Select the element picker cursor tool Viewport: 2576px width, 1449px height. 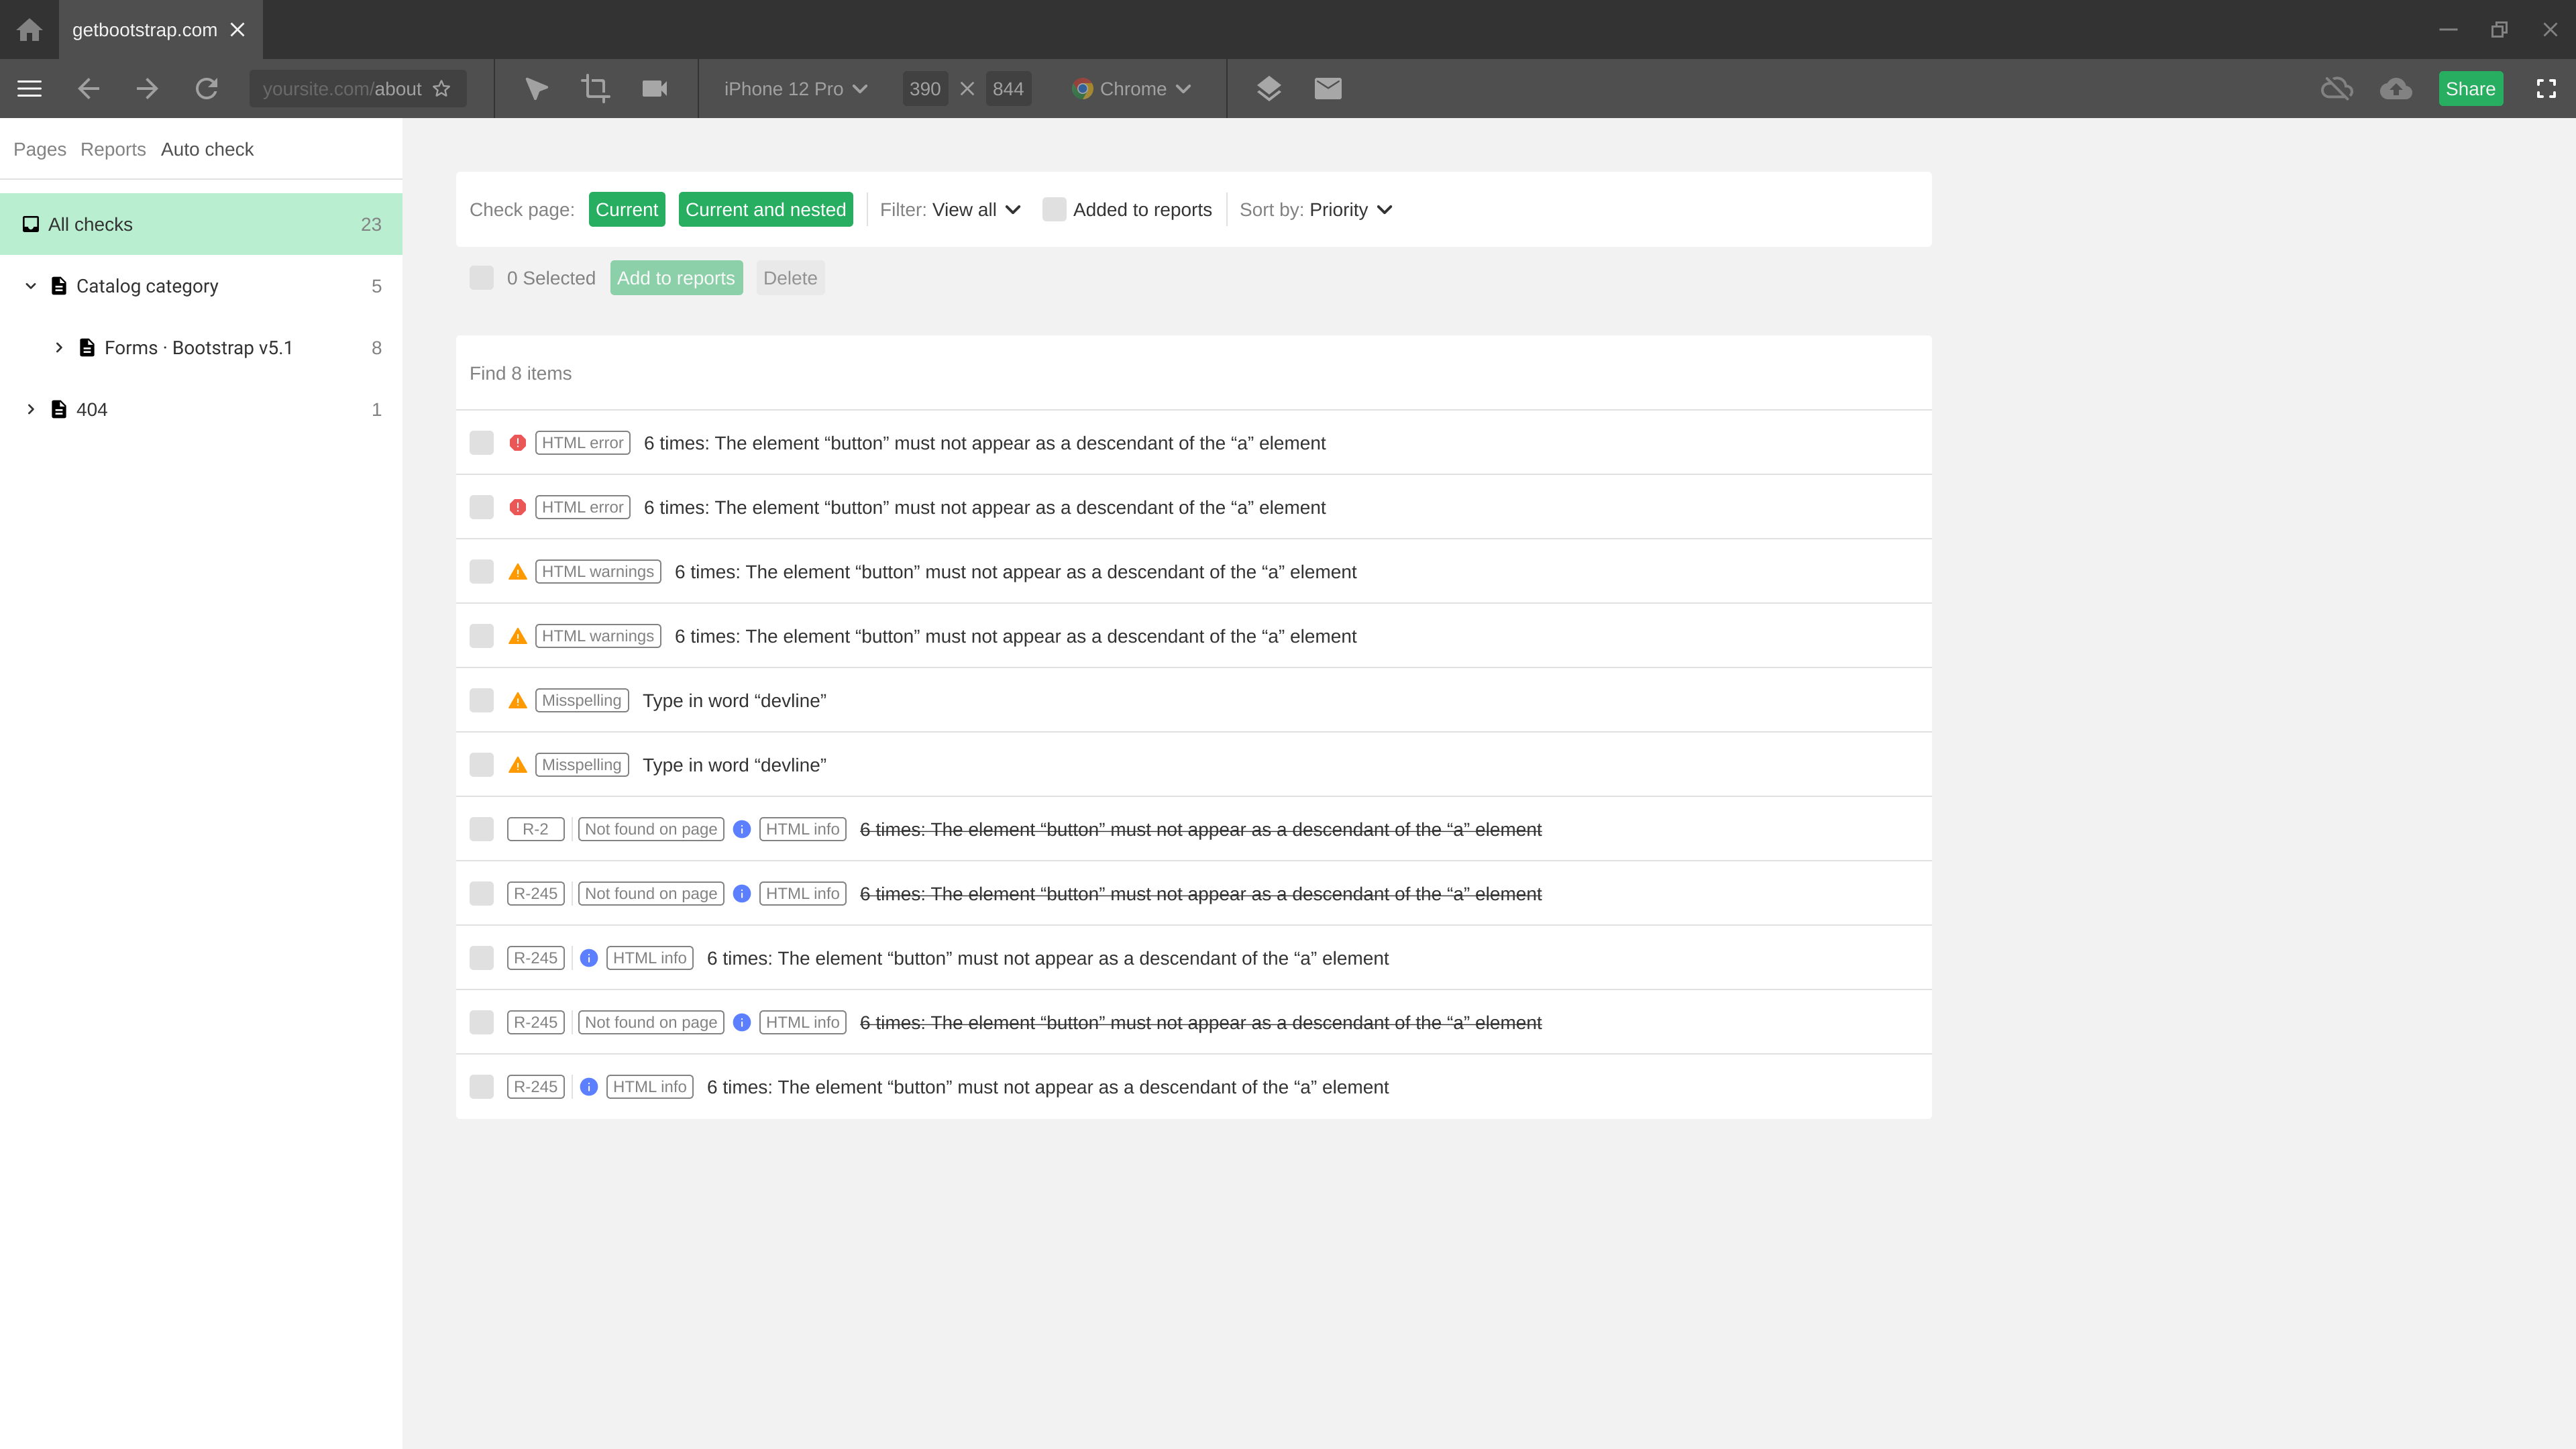click(537, 88)
